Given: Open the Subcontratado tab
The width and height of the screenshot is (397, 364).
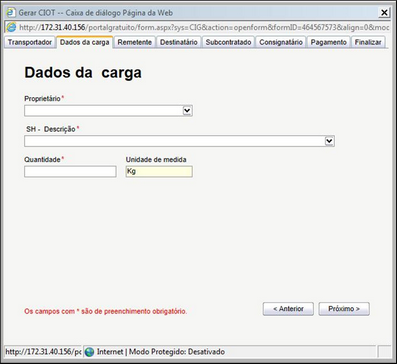Looking at the screenshot, I should (228, 43).
